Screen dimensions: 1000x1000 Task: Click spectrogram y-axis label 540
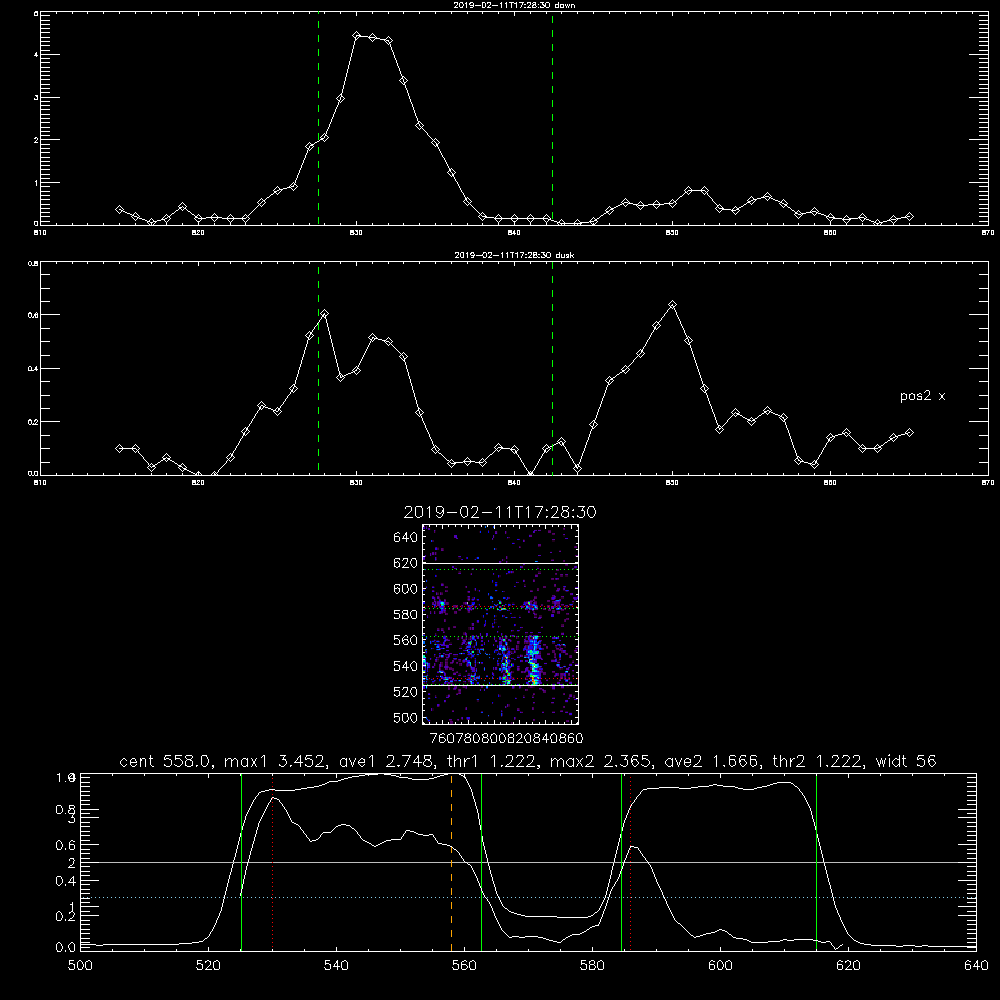(x=406, y=666)
